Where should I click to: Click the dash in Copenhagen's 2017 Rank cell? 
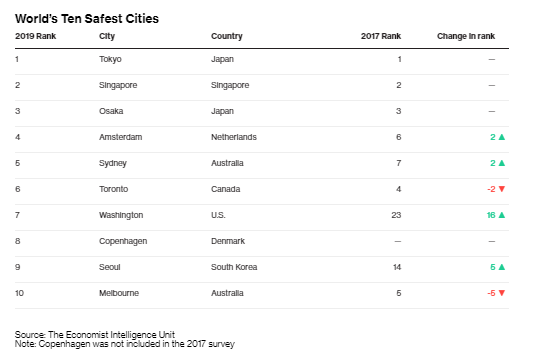[397, 241]
